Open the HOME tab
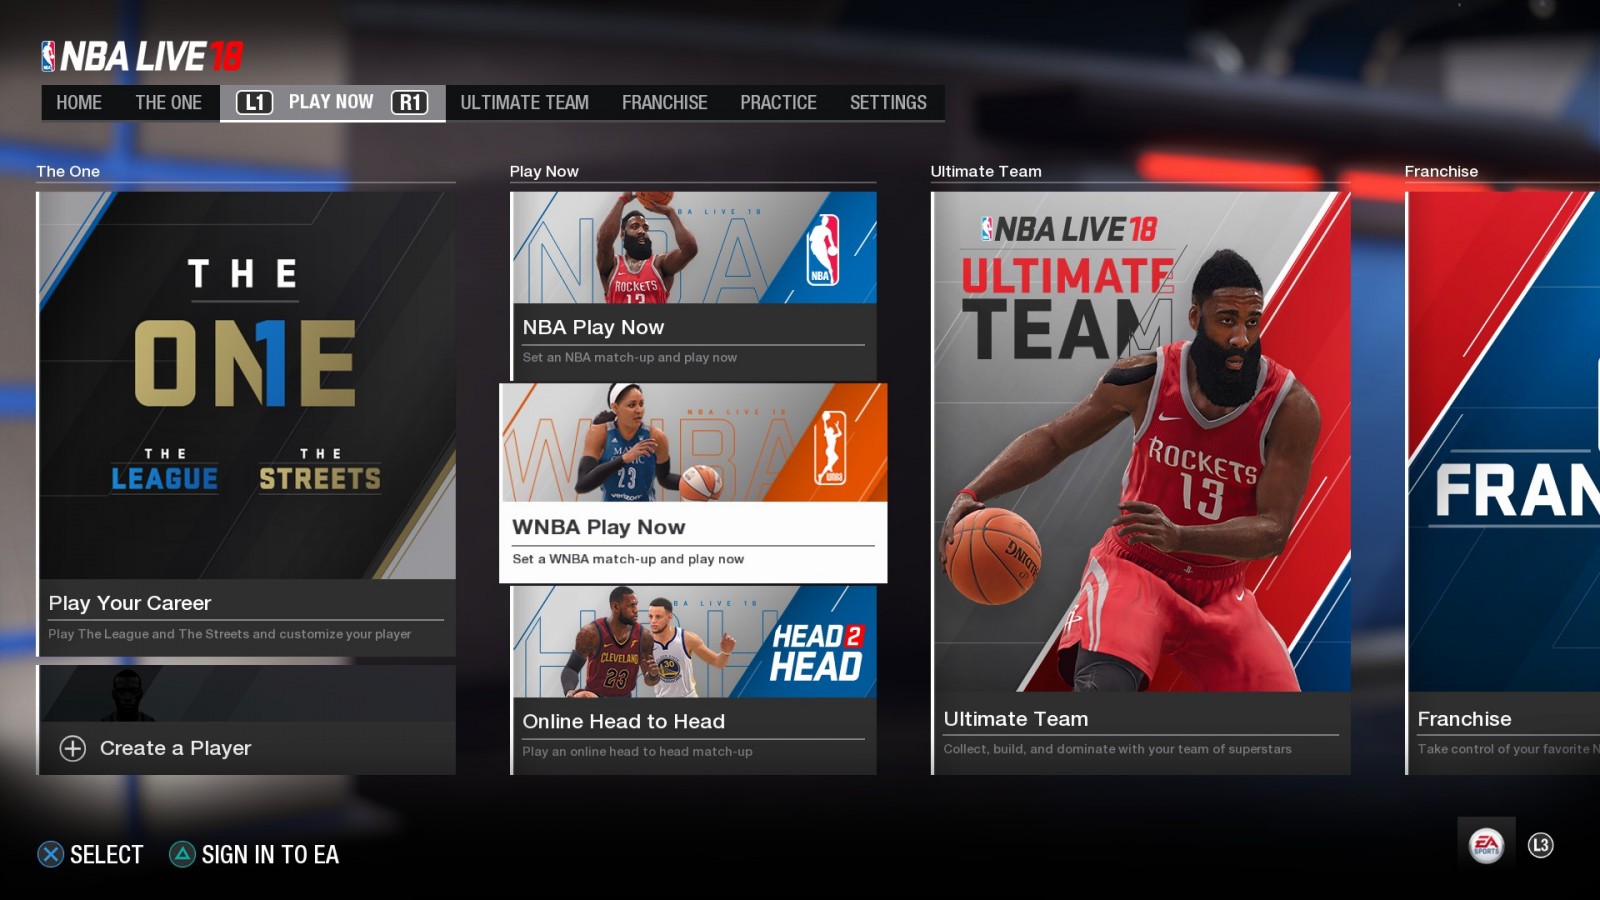Viewport: 1600px width, 900px height. (x=79, y=102)
